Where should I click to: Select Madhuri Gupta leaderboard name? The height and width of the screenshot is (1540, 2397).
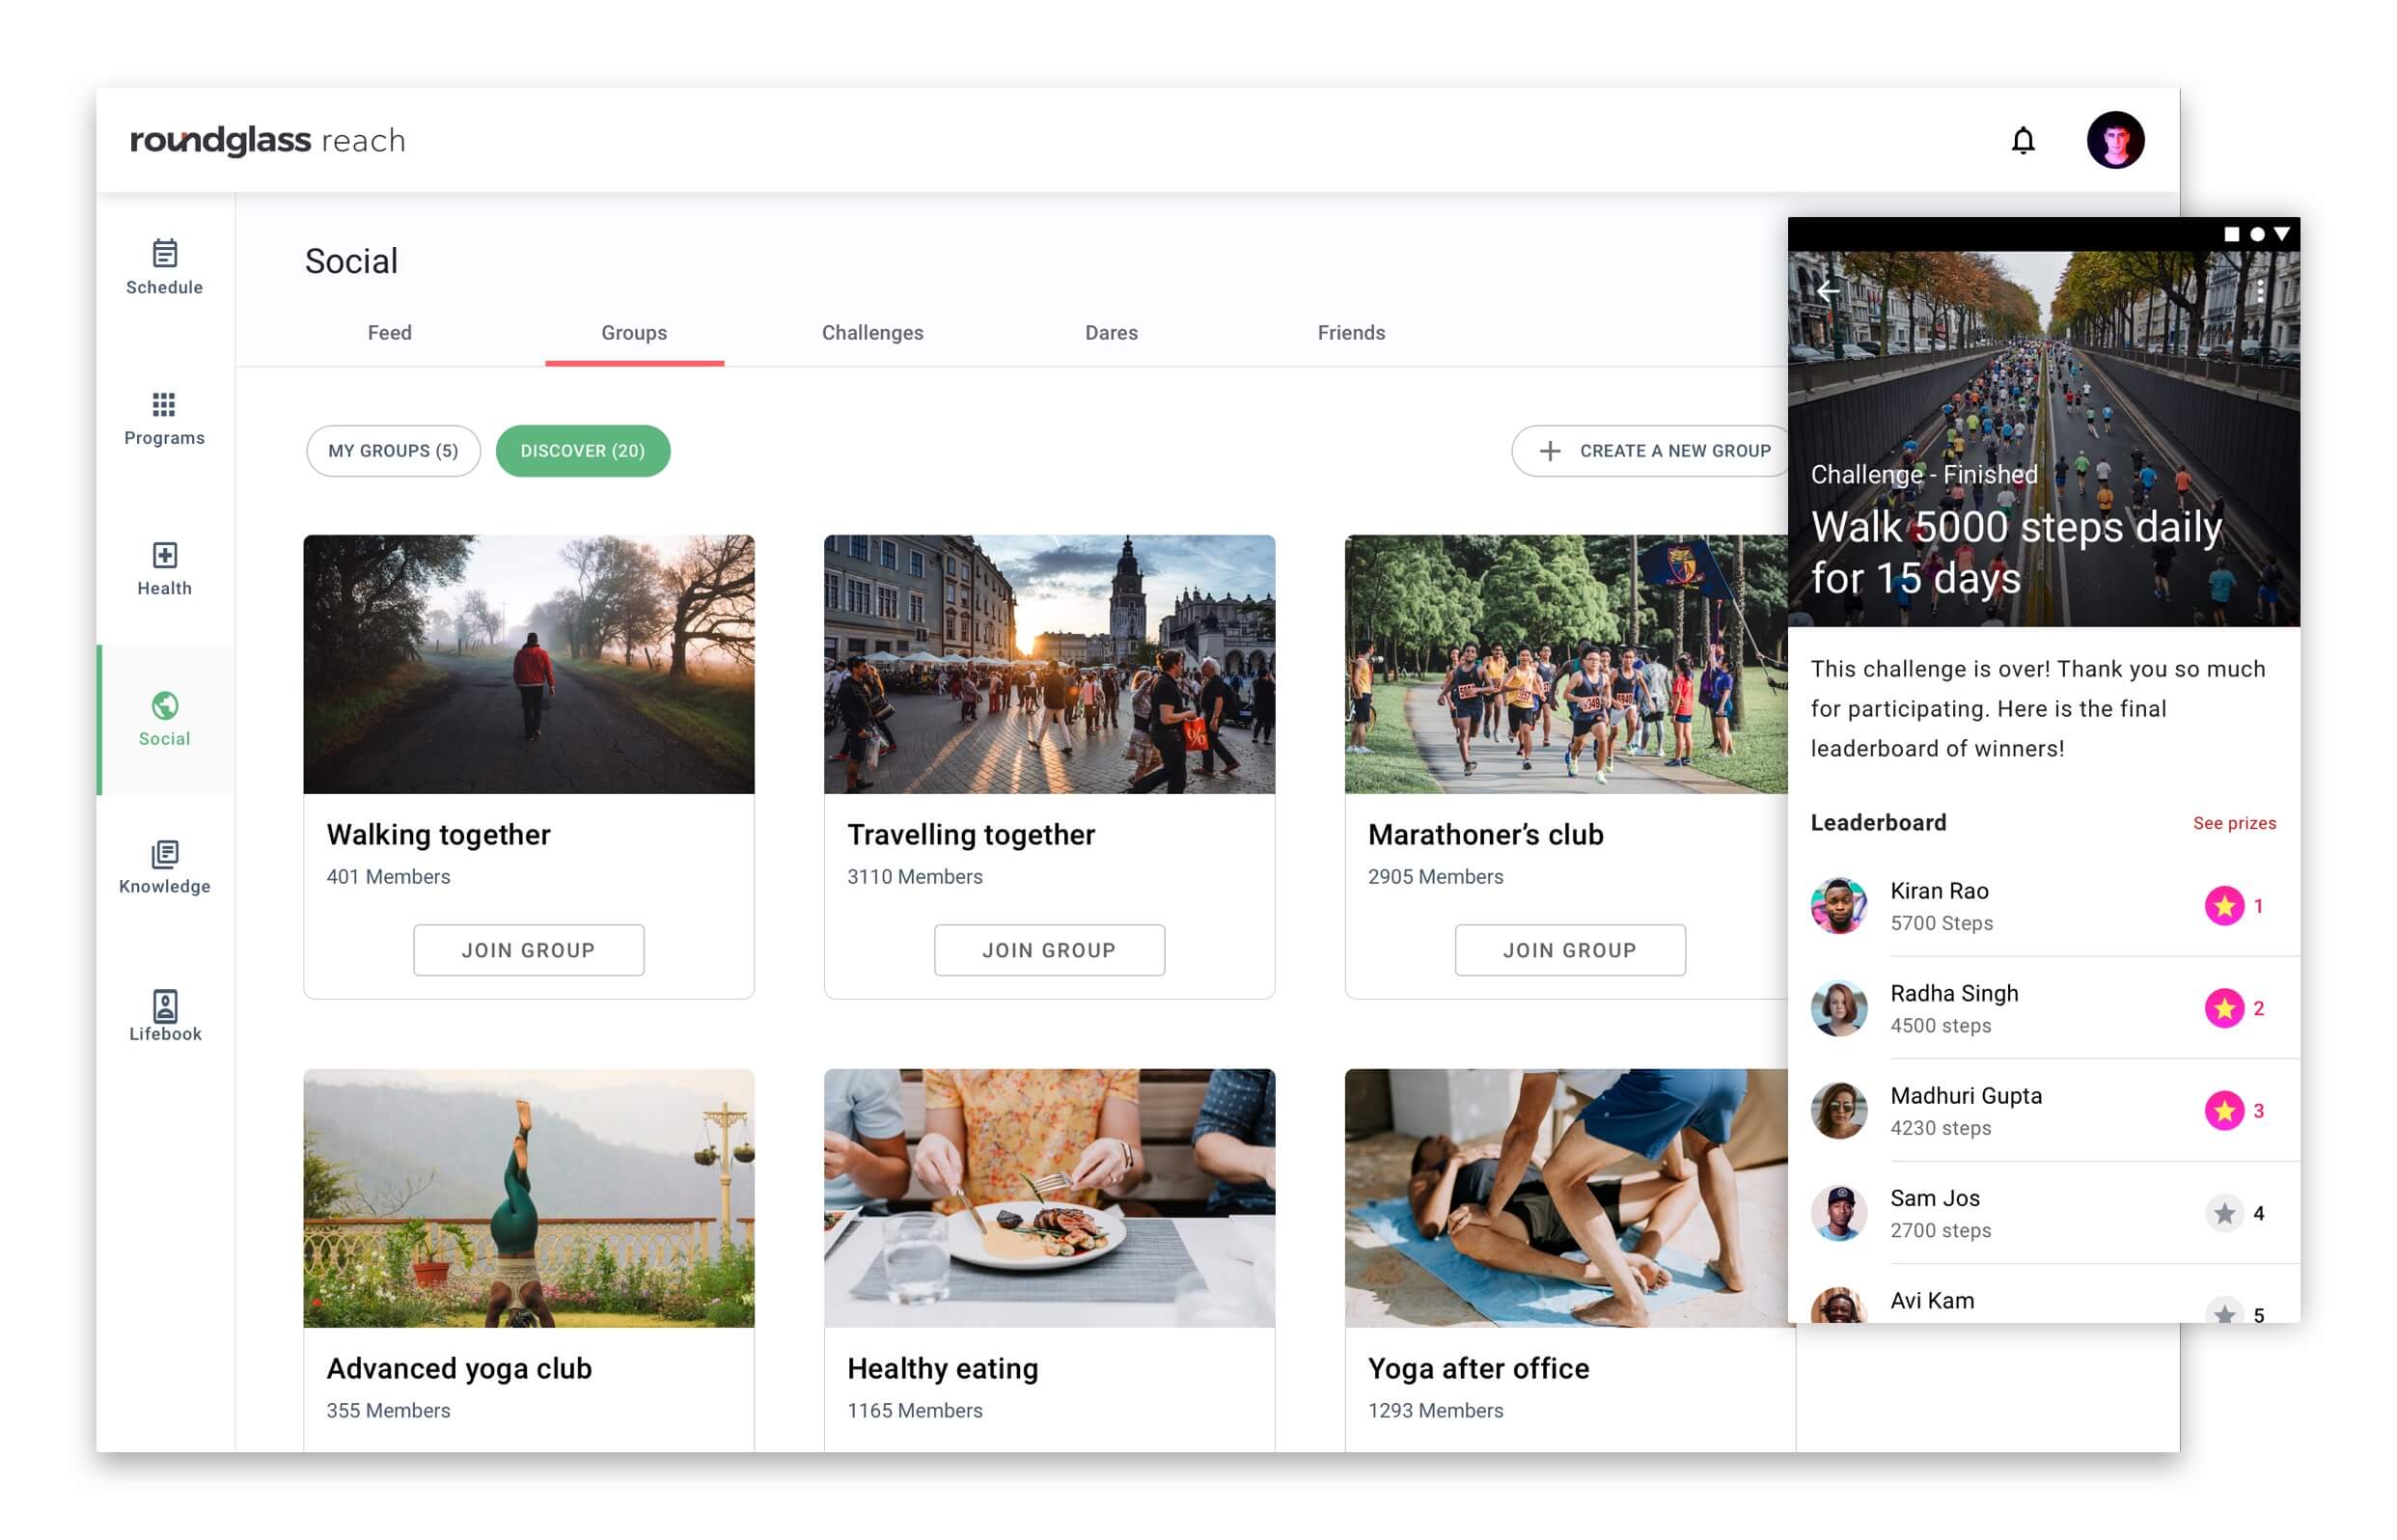pyautogui.click(x=1965, y=1096)
